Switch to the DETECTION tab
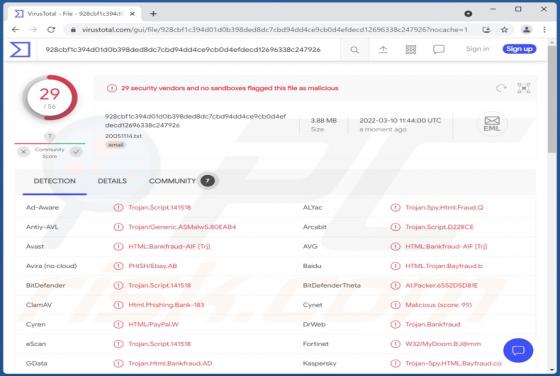This screenshot has height=376, width=560. click(55, 181)
